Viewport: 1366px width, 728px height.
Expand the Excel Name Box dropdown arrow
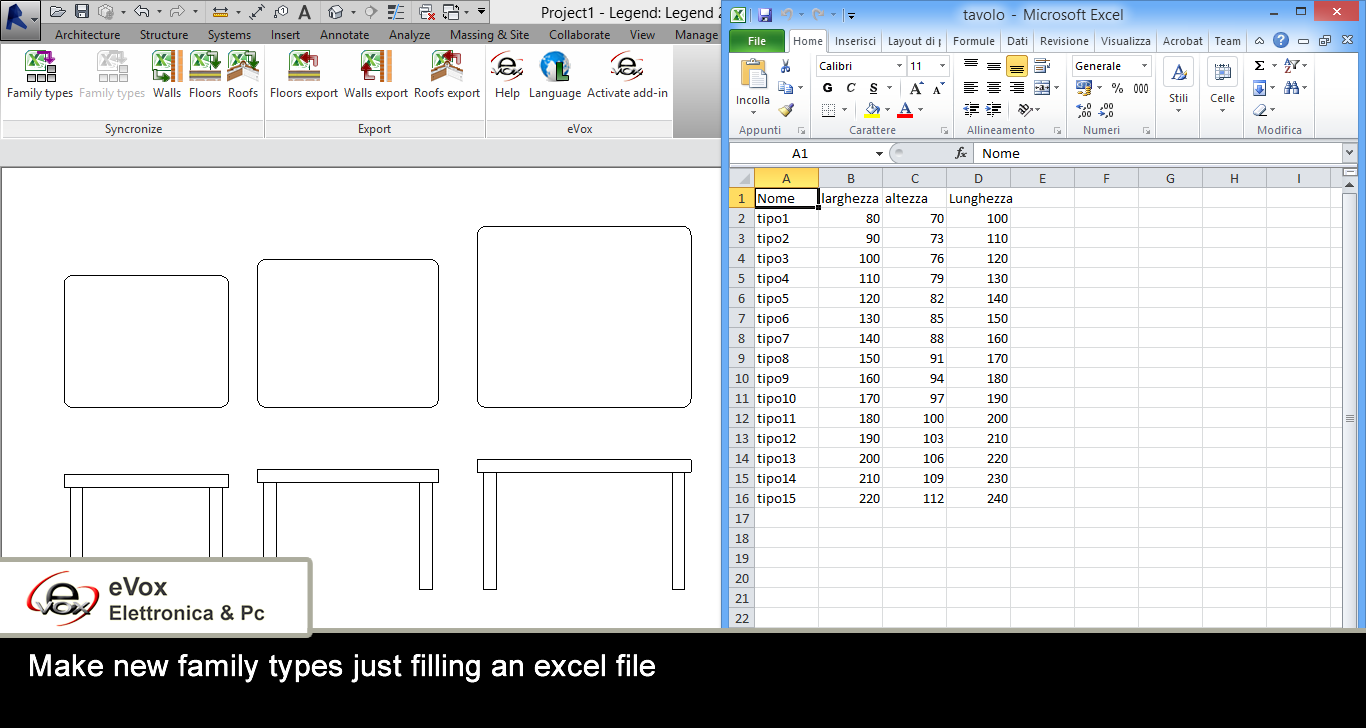click(879, 153)
